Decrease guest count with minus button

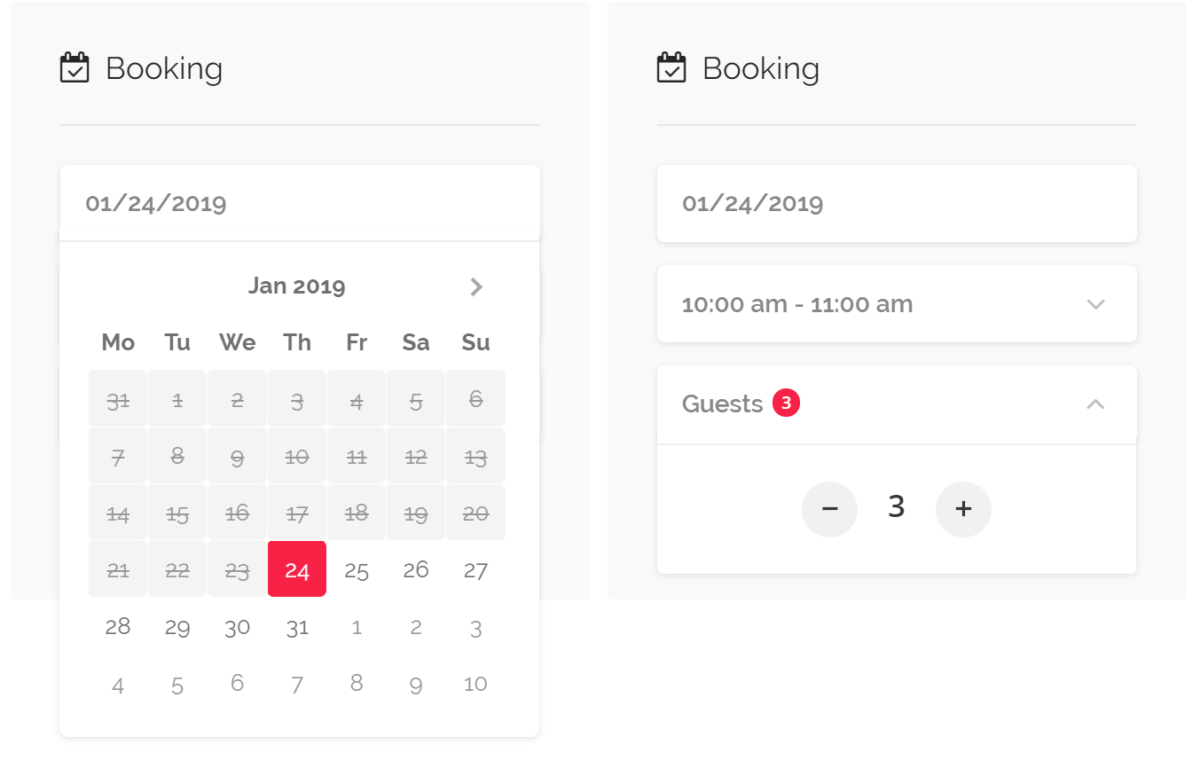[x=829, y=509]
